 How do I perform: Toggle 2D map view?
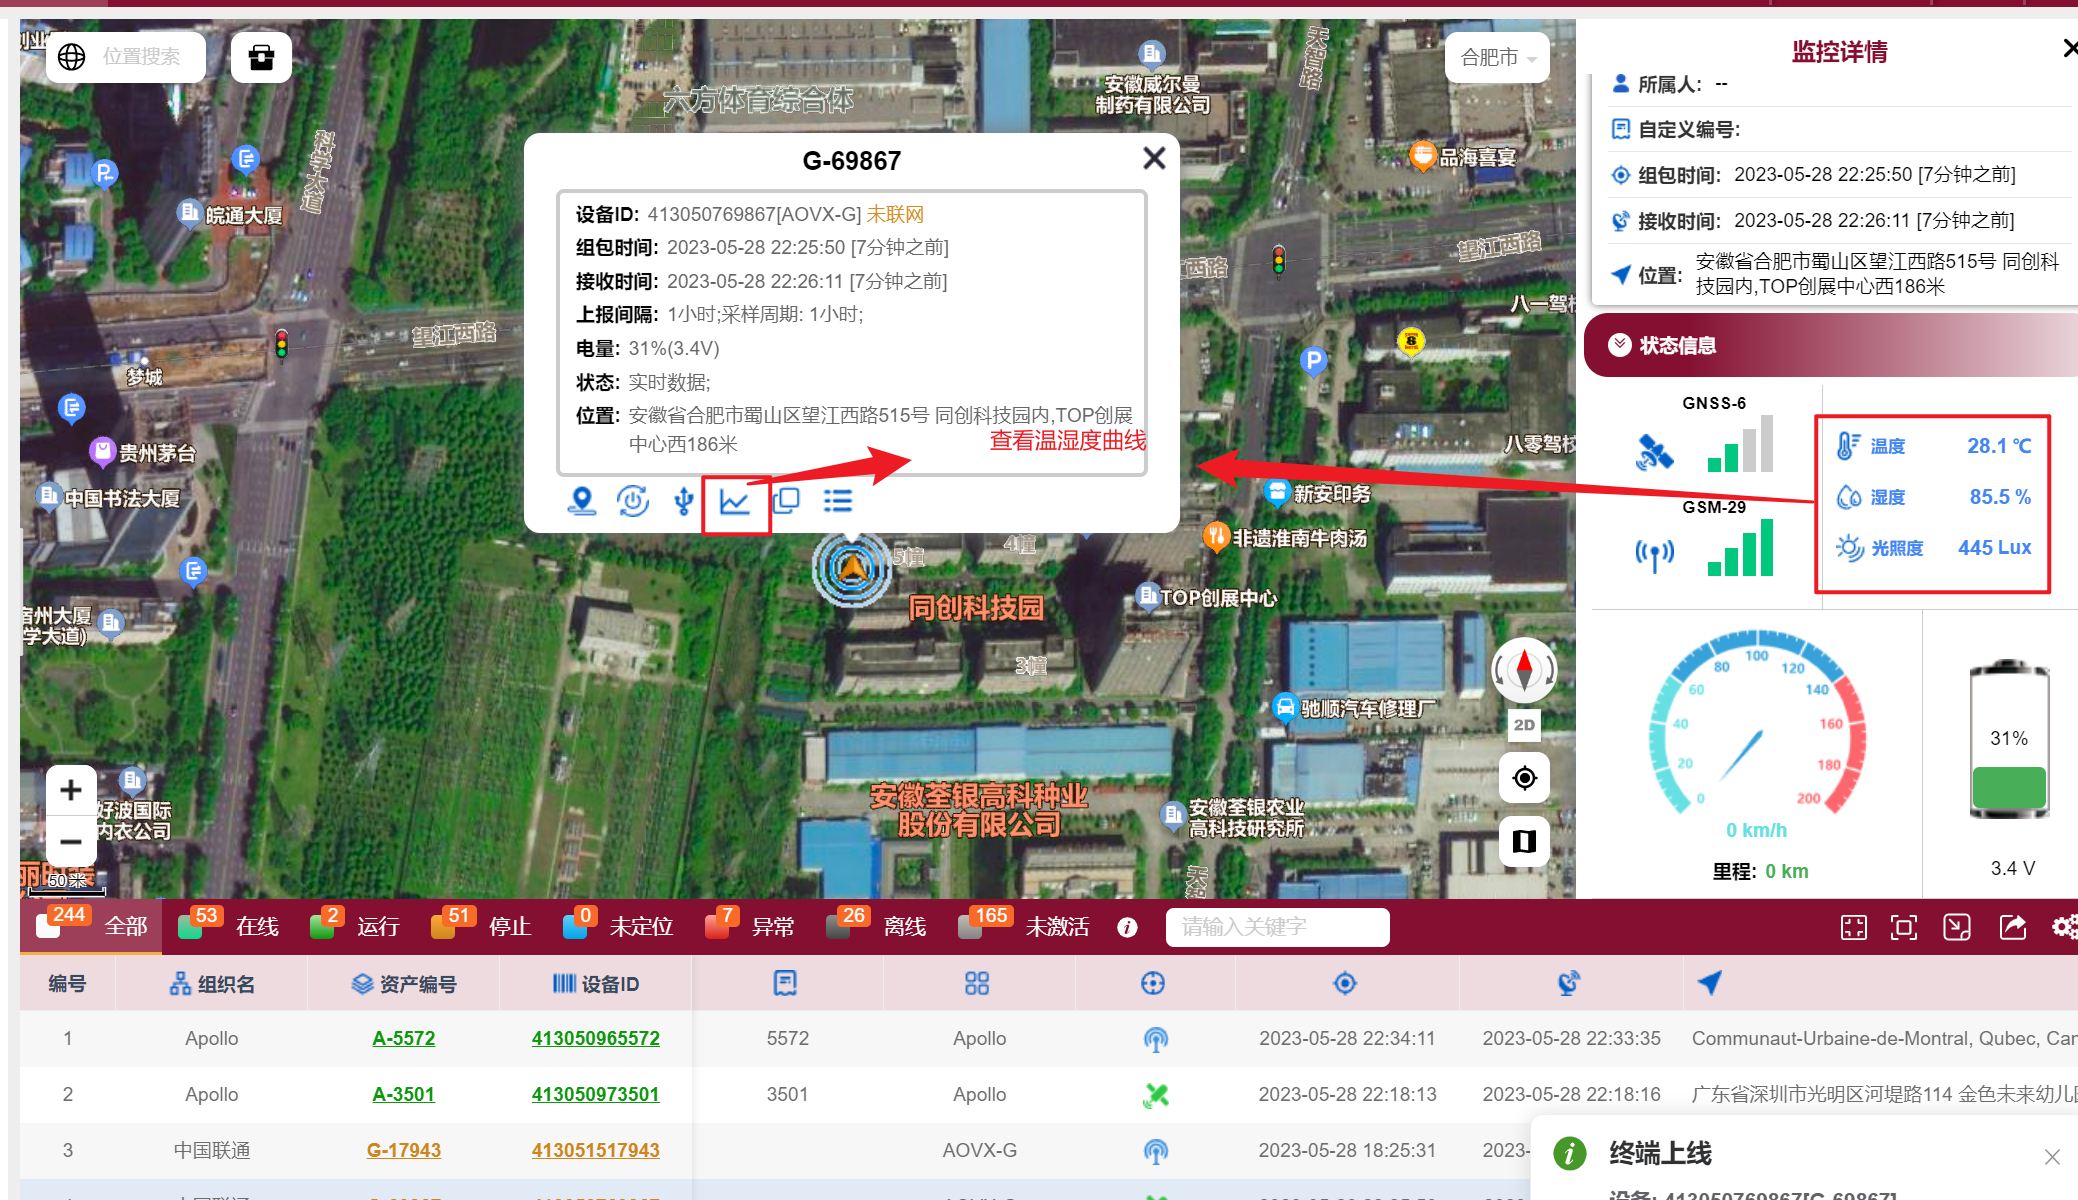click(1524, 725)
